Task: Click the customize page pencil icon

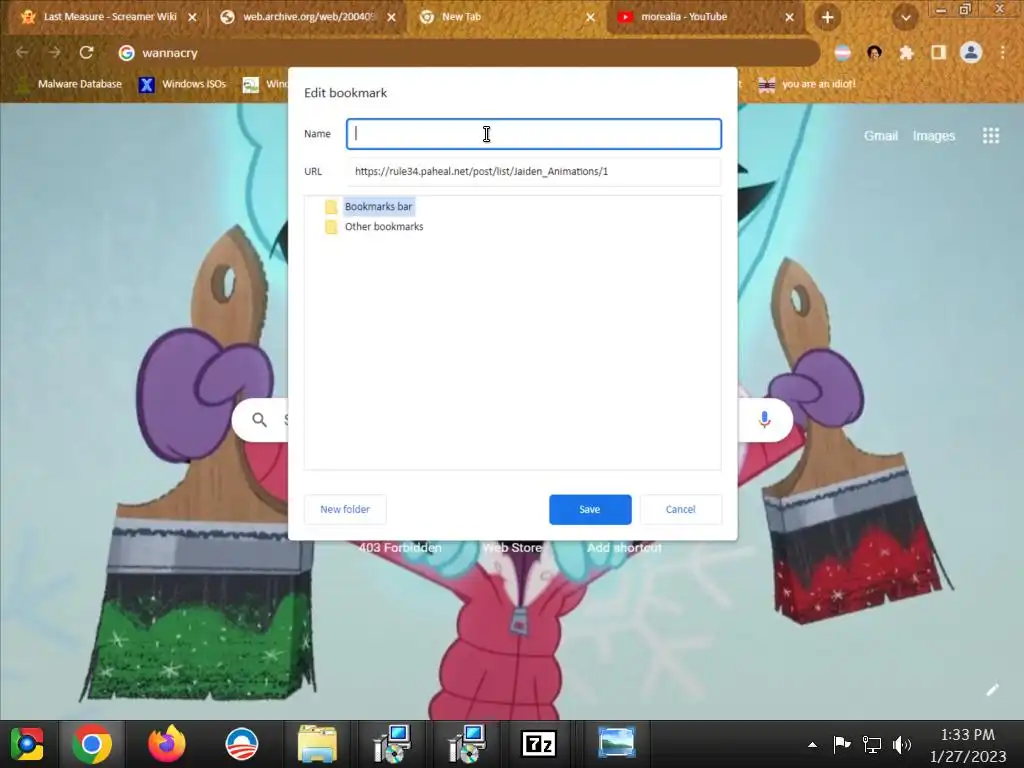Action: pos(993,690)
